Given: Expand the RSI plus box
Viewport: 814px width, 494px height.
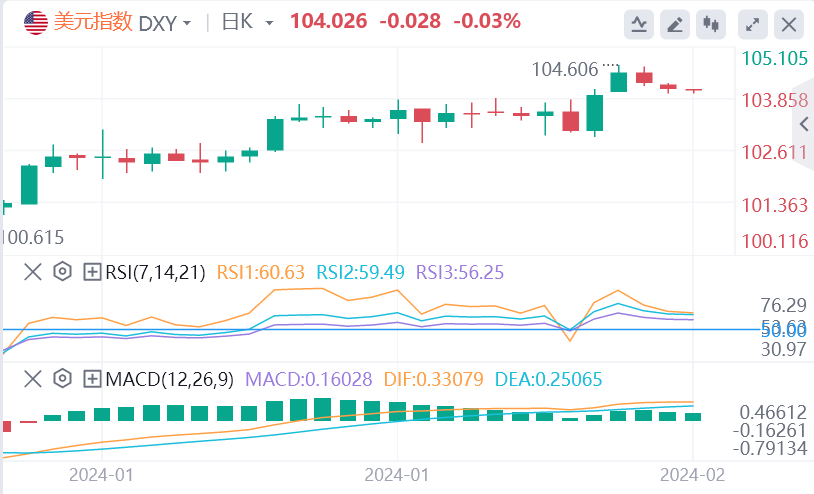Looking at the screenshot, I should pos(91,271).
